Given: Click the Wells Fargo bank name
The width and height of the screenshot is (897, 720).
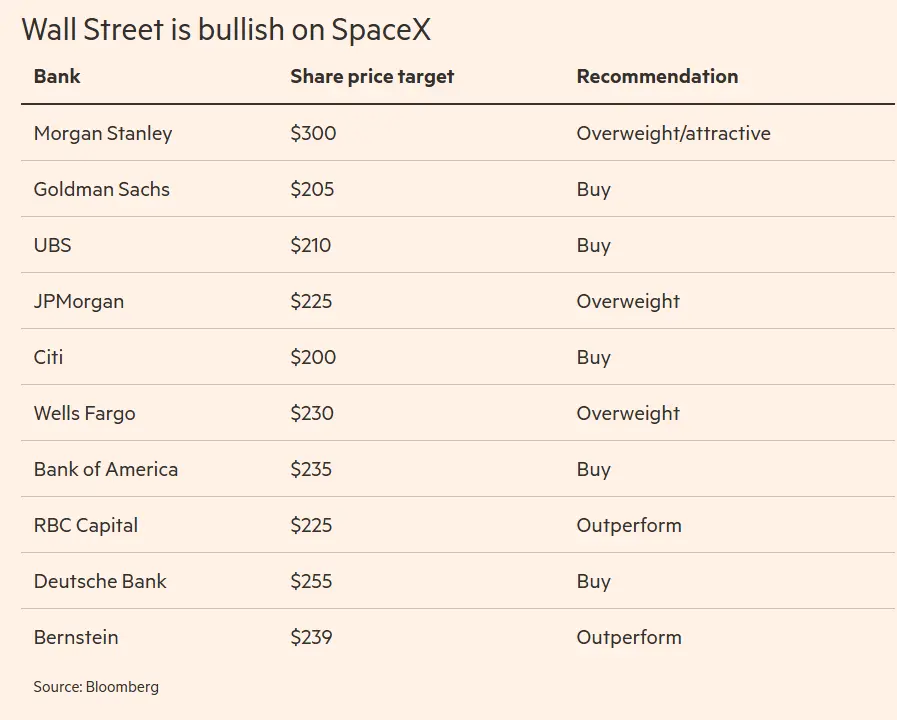Looking at the screenshot, I should point(85,413).
